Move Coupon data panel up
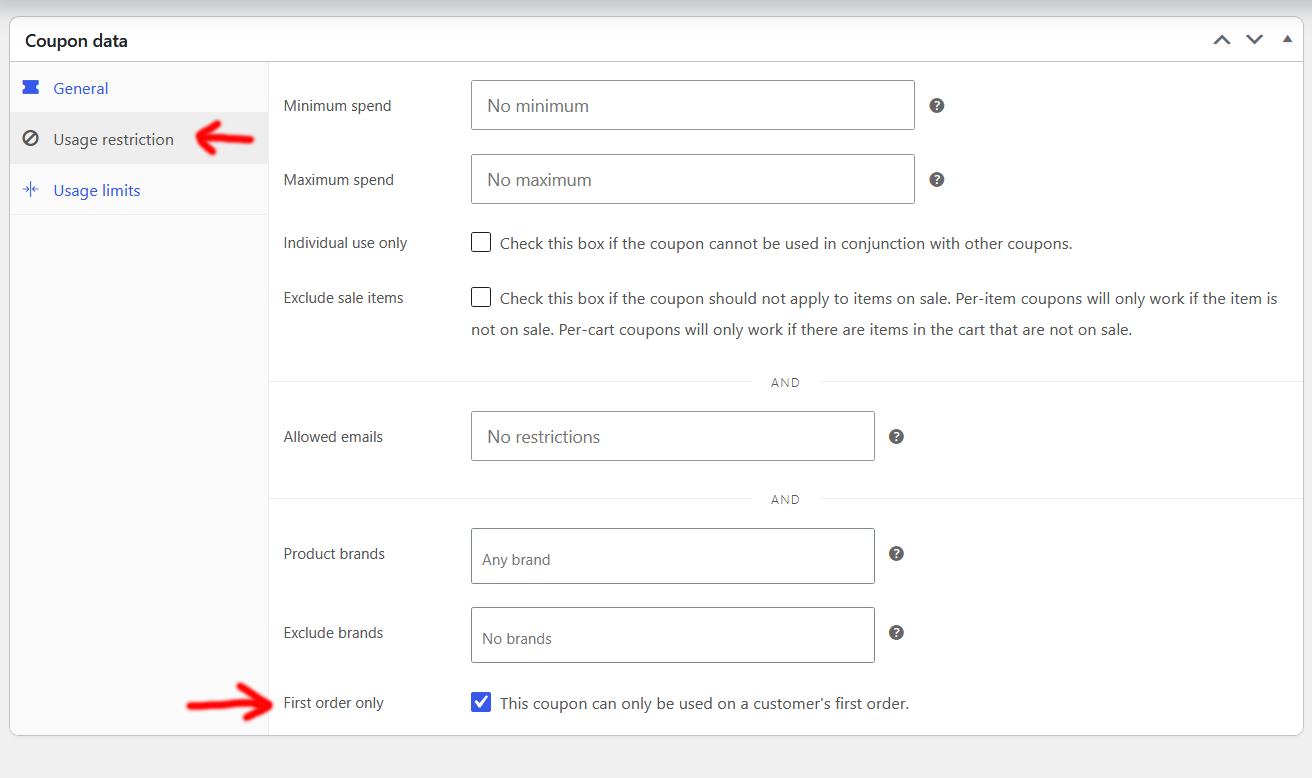Viewport: 1312px width, 778px height. [x=1222, y=40]
